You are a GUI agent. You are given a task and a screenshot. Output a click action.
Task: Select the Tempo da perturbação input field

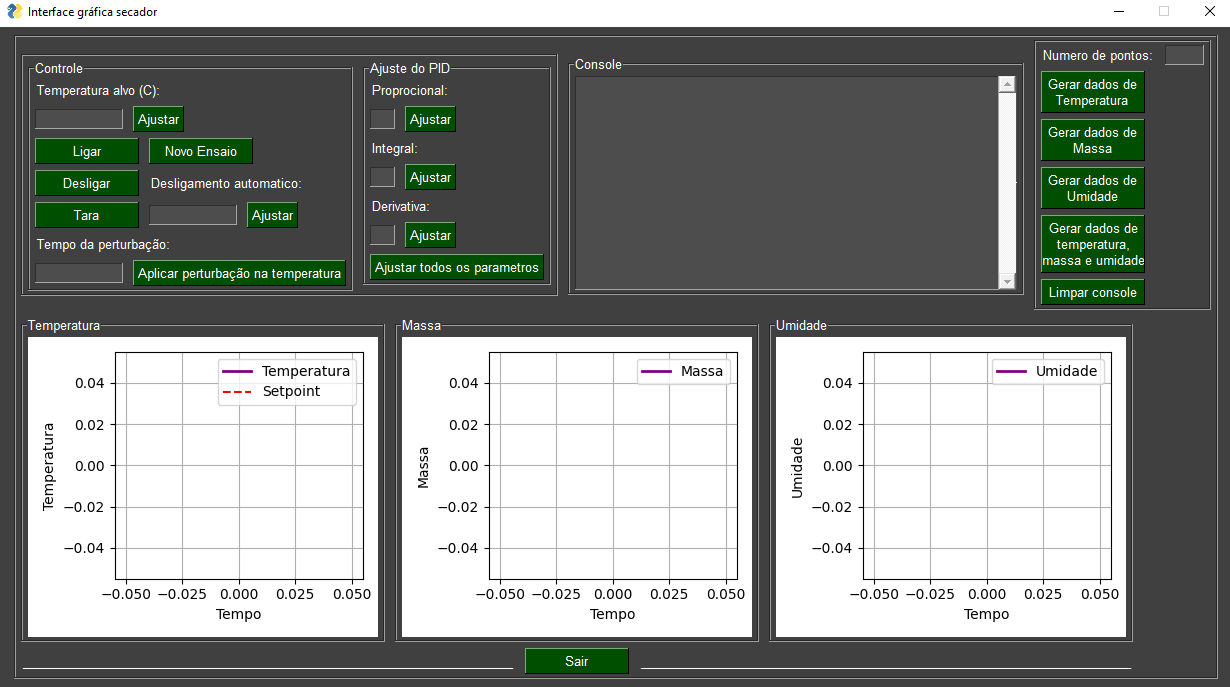[x=78, y=272]
